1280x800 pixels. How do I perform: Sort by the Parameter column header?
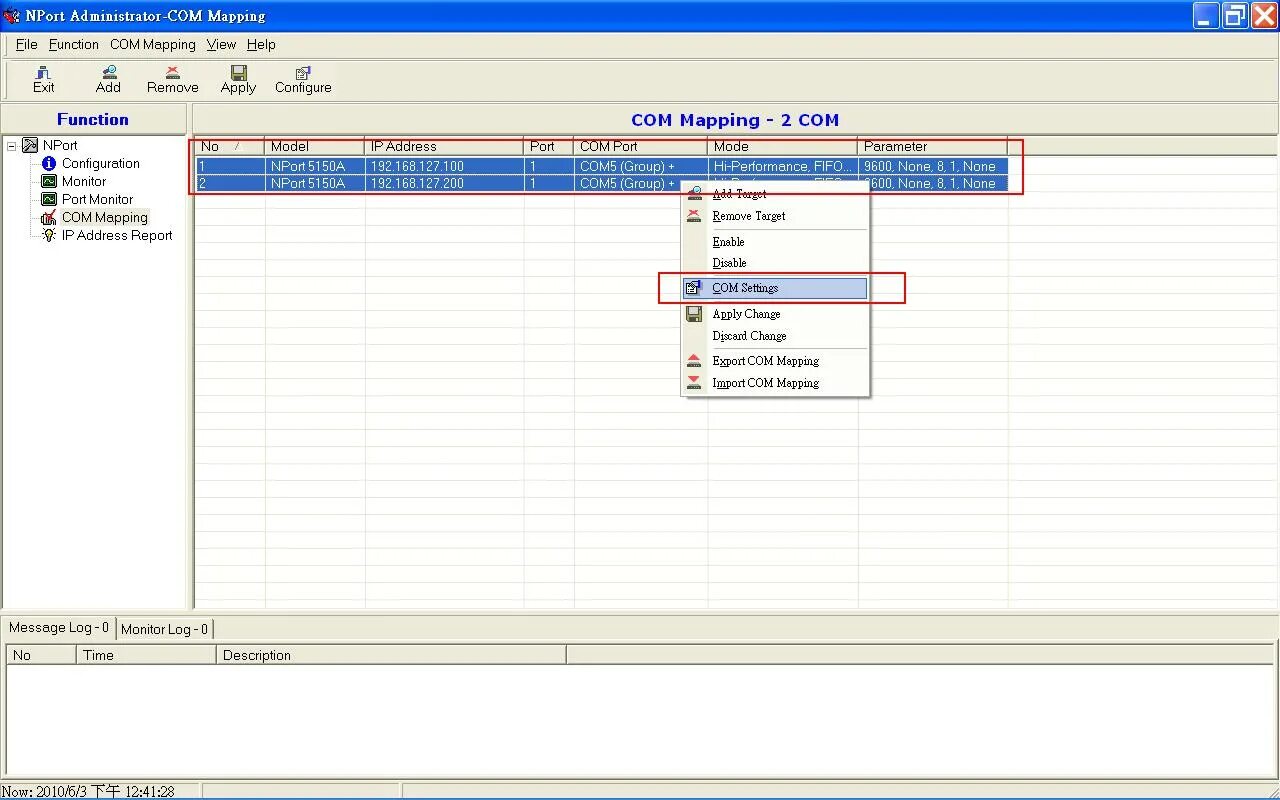tap(932, 146)
